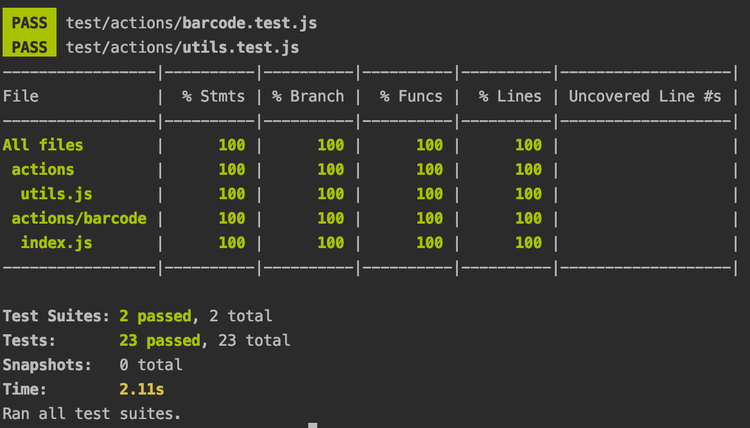Click the '% Lines' column header
This screenshot has height=428, width=750.
point(510,96)
